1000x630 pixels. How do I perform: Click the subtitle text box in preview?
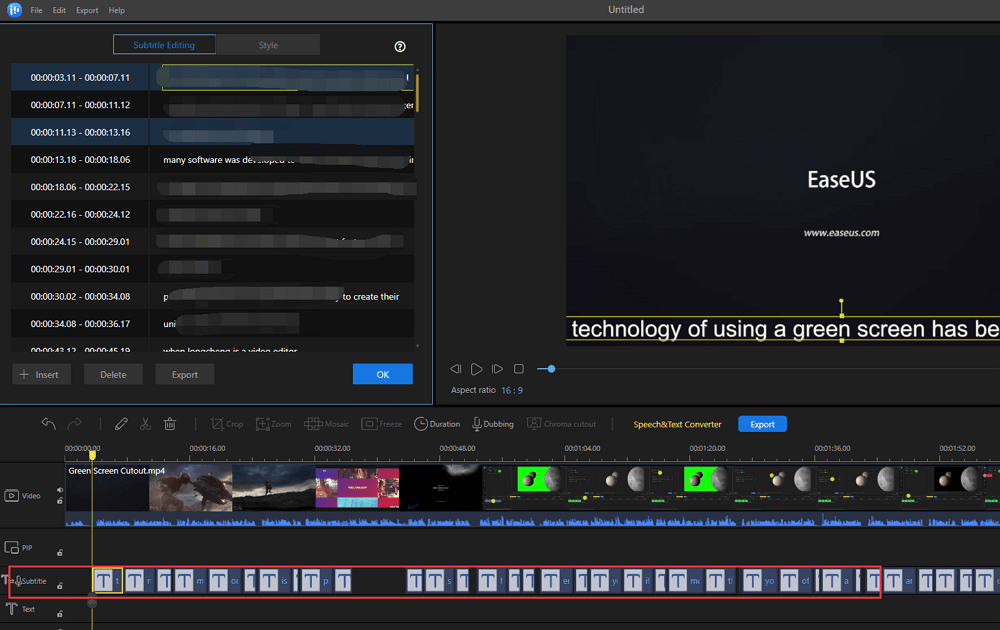pyautogui.click(x=783, y=329)
